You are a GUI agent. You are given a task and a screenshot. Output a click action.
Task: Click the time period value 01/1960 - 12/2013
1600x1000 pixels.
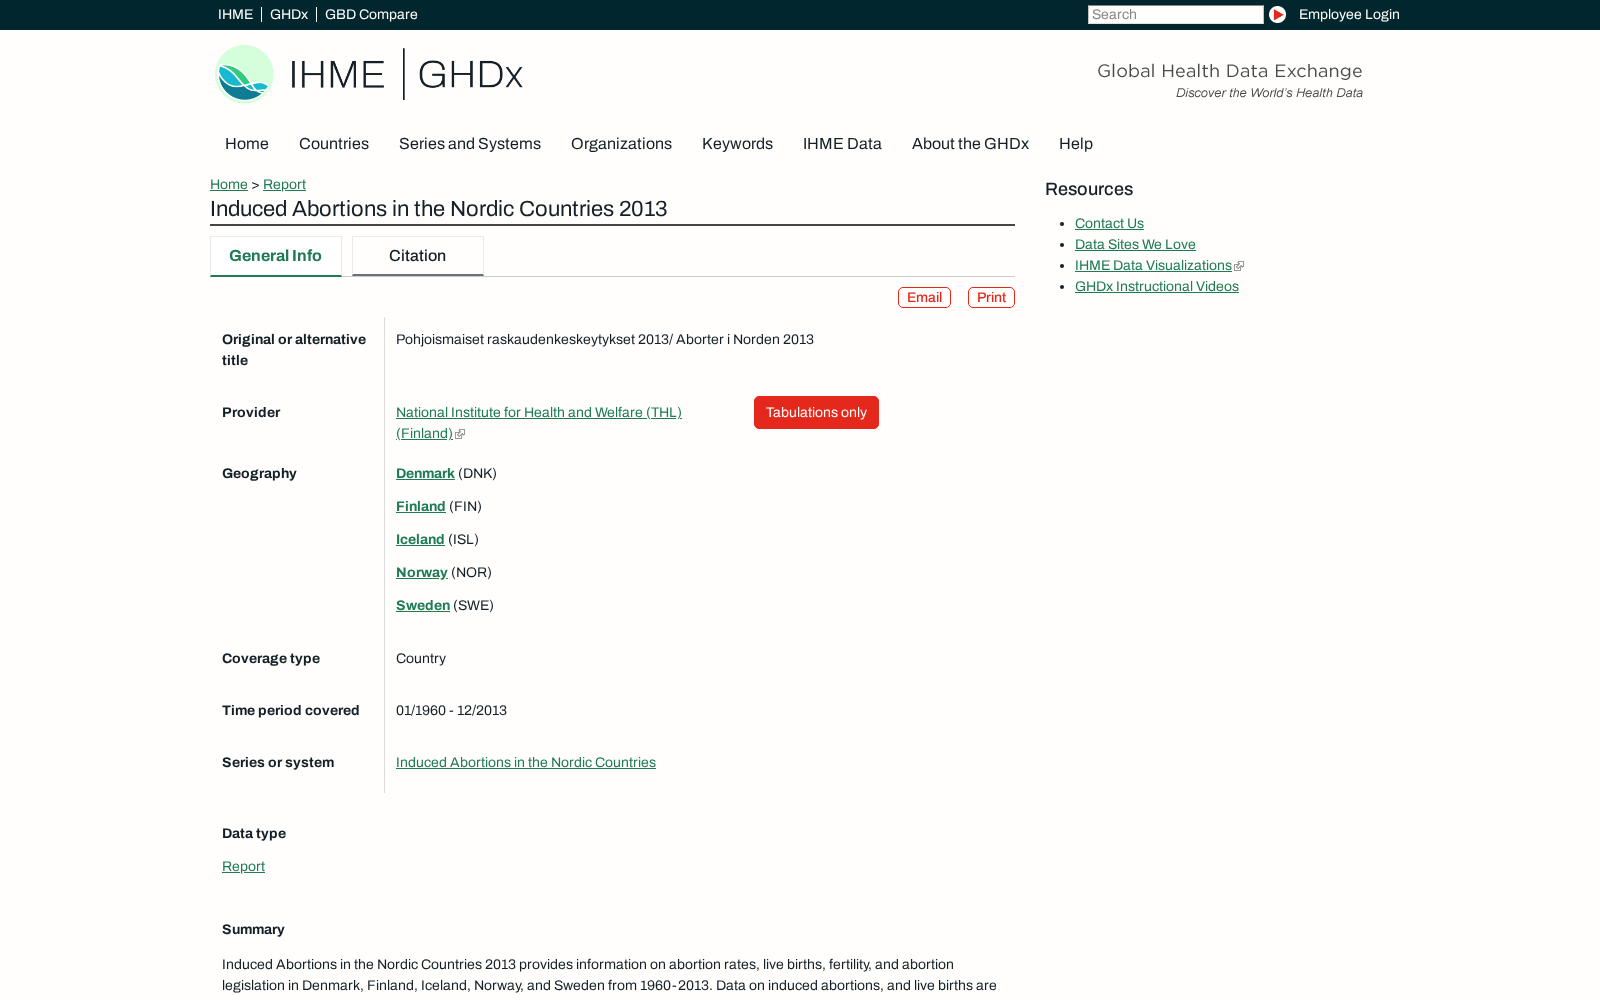click(451, 711)
